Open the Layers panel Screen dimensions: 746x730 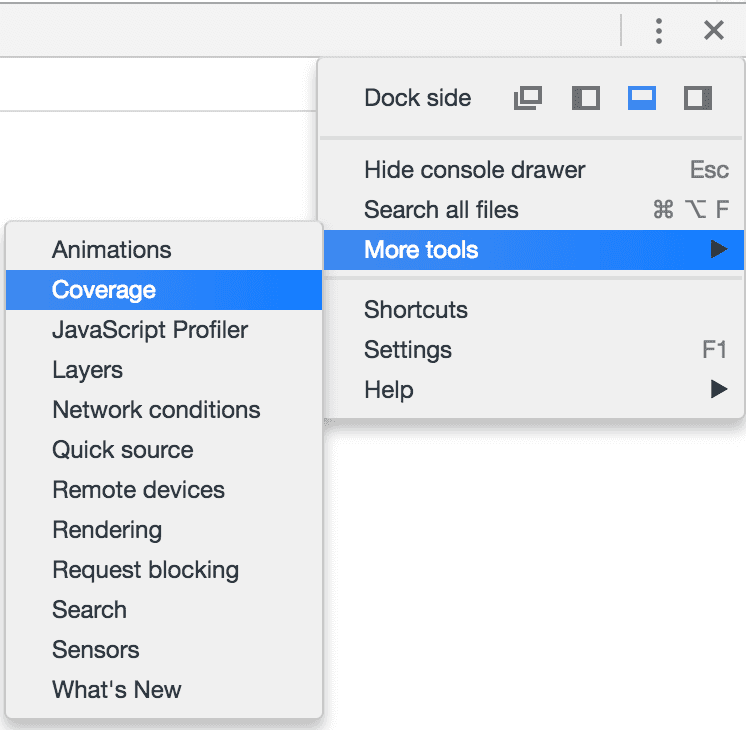click(88, 370)
